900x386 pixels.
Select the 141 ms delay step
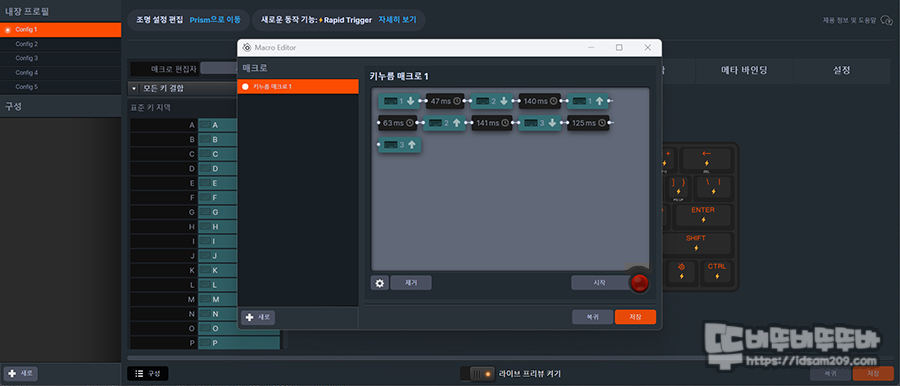(x=492, y=123)
